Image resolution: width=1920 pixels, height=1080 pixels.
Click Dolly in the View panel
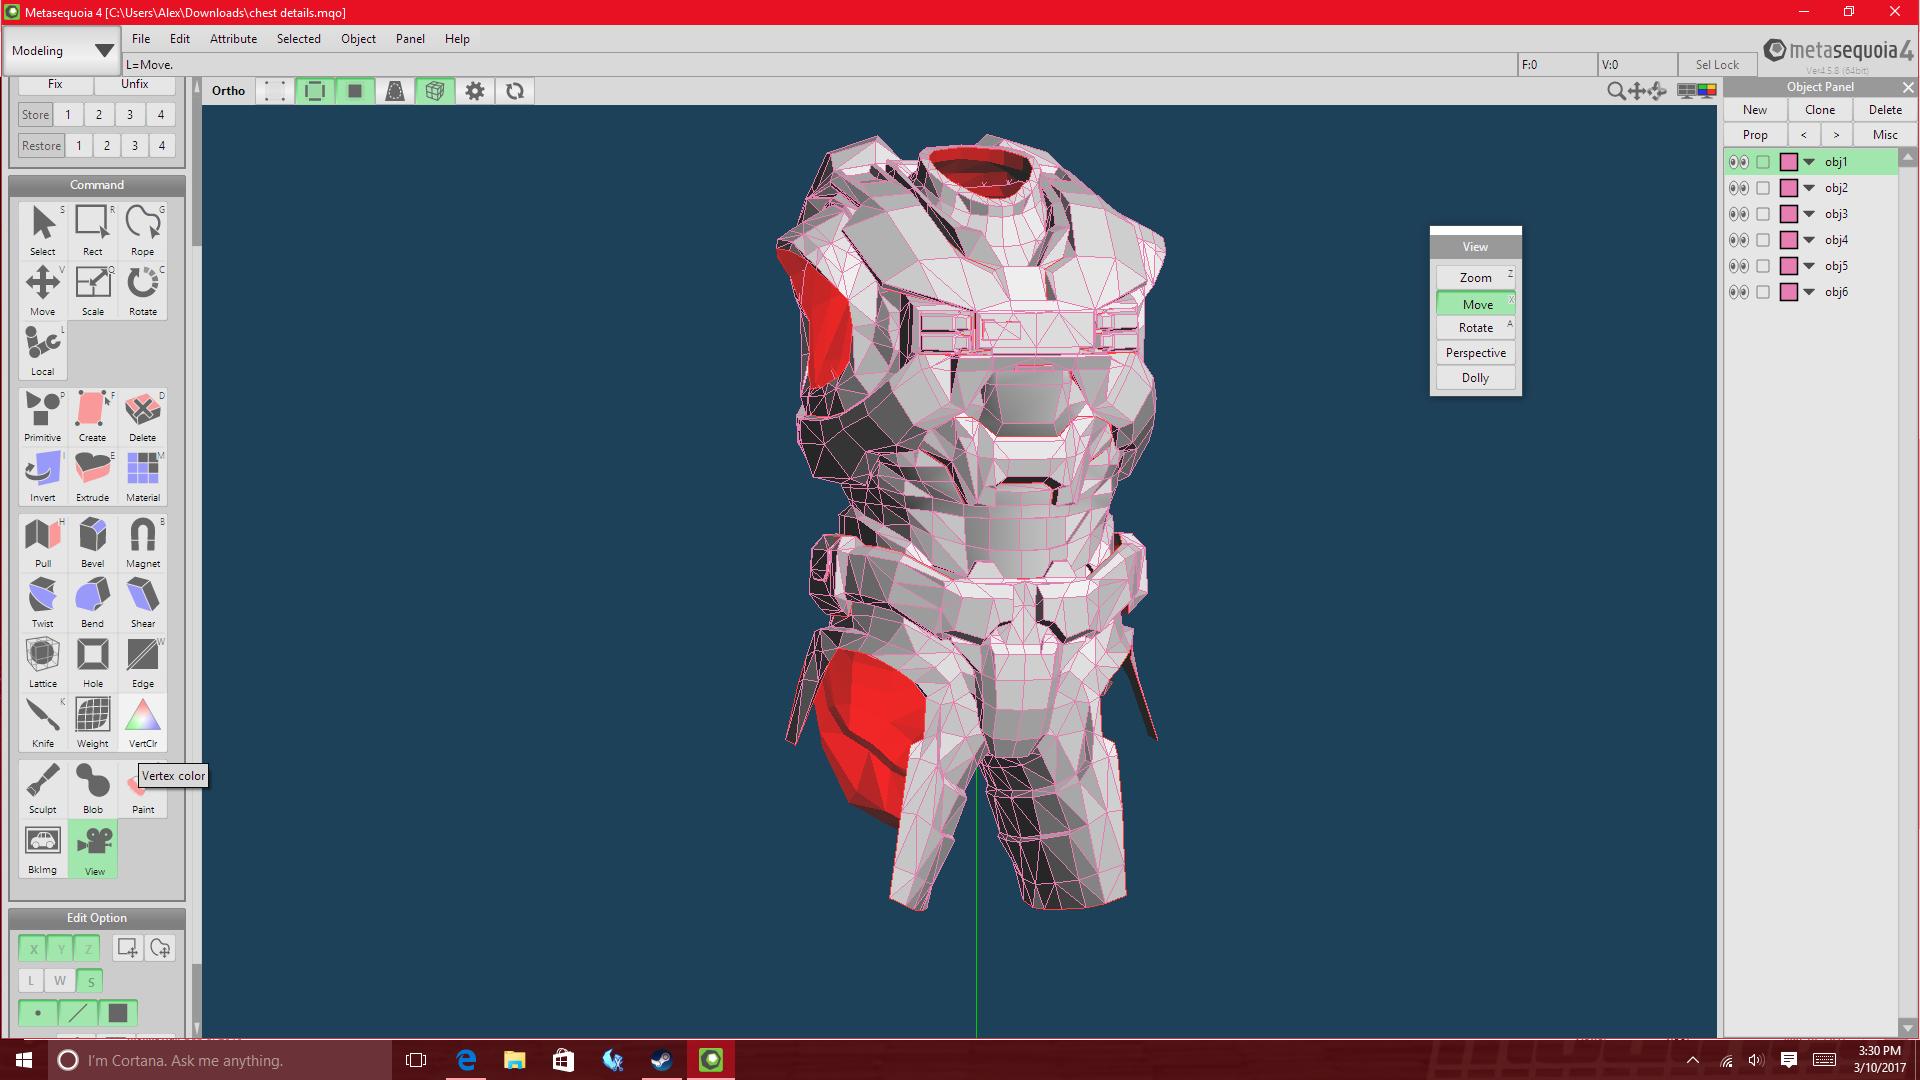click(x=1476, y=378)
